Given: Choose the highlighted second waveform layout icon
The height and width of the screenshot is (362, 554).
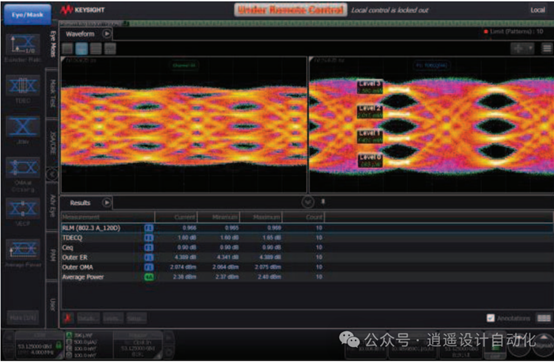Looking at the screenshot, I should [82, 49].
